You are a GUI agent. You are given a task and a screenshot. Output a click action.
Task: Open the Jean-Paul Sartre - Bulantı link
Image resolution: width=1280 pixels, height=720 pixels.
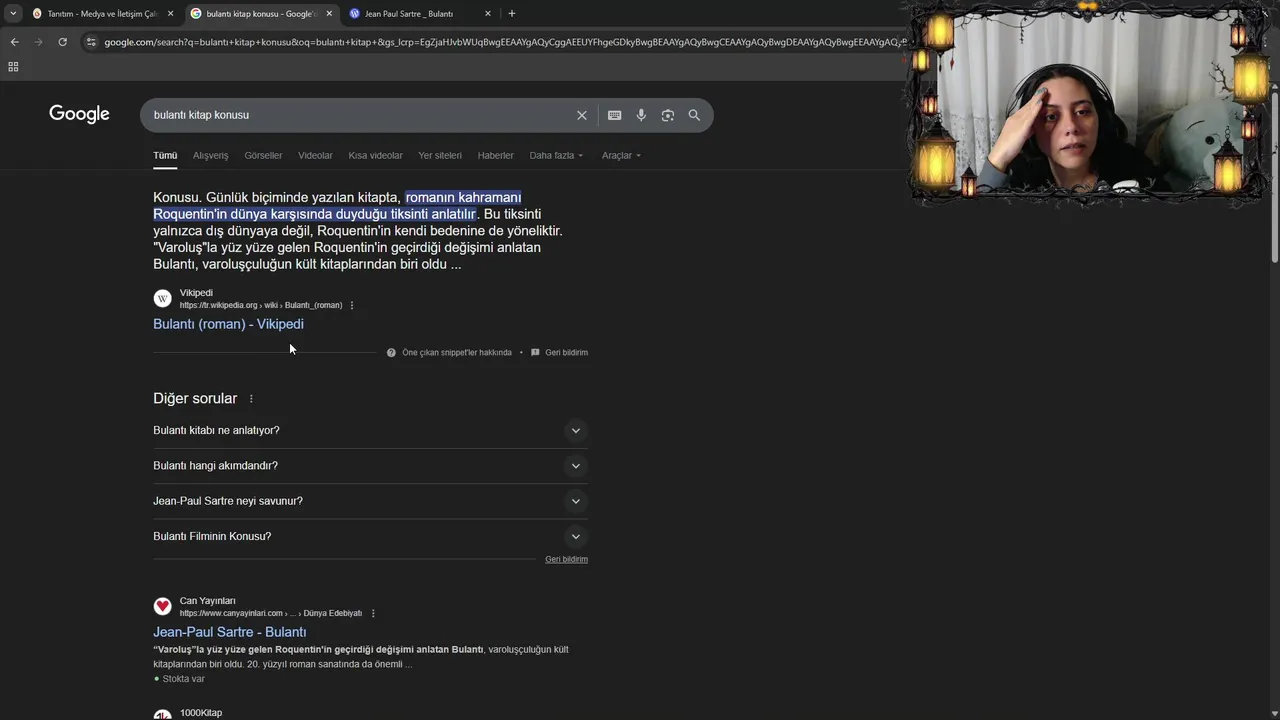coord(229,632)
